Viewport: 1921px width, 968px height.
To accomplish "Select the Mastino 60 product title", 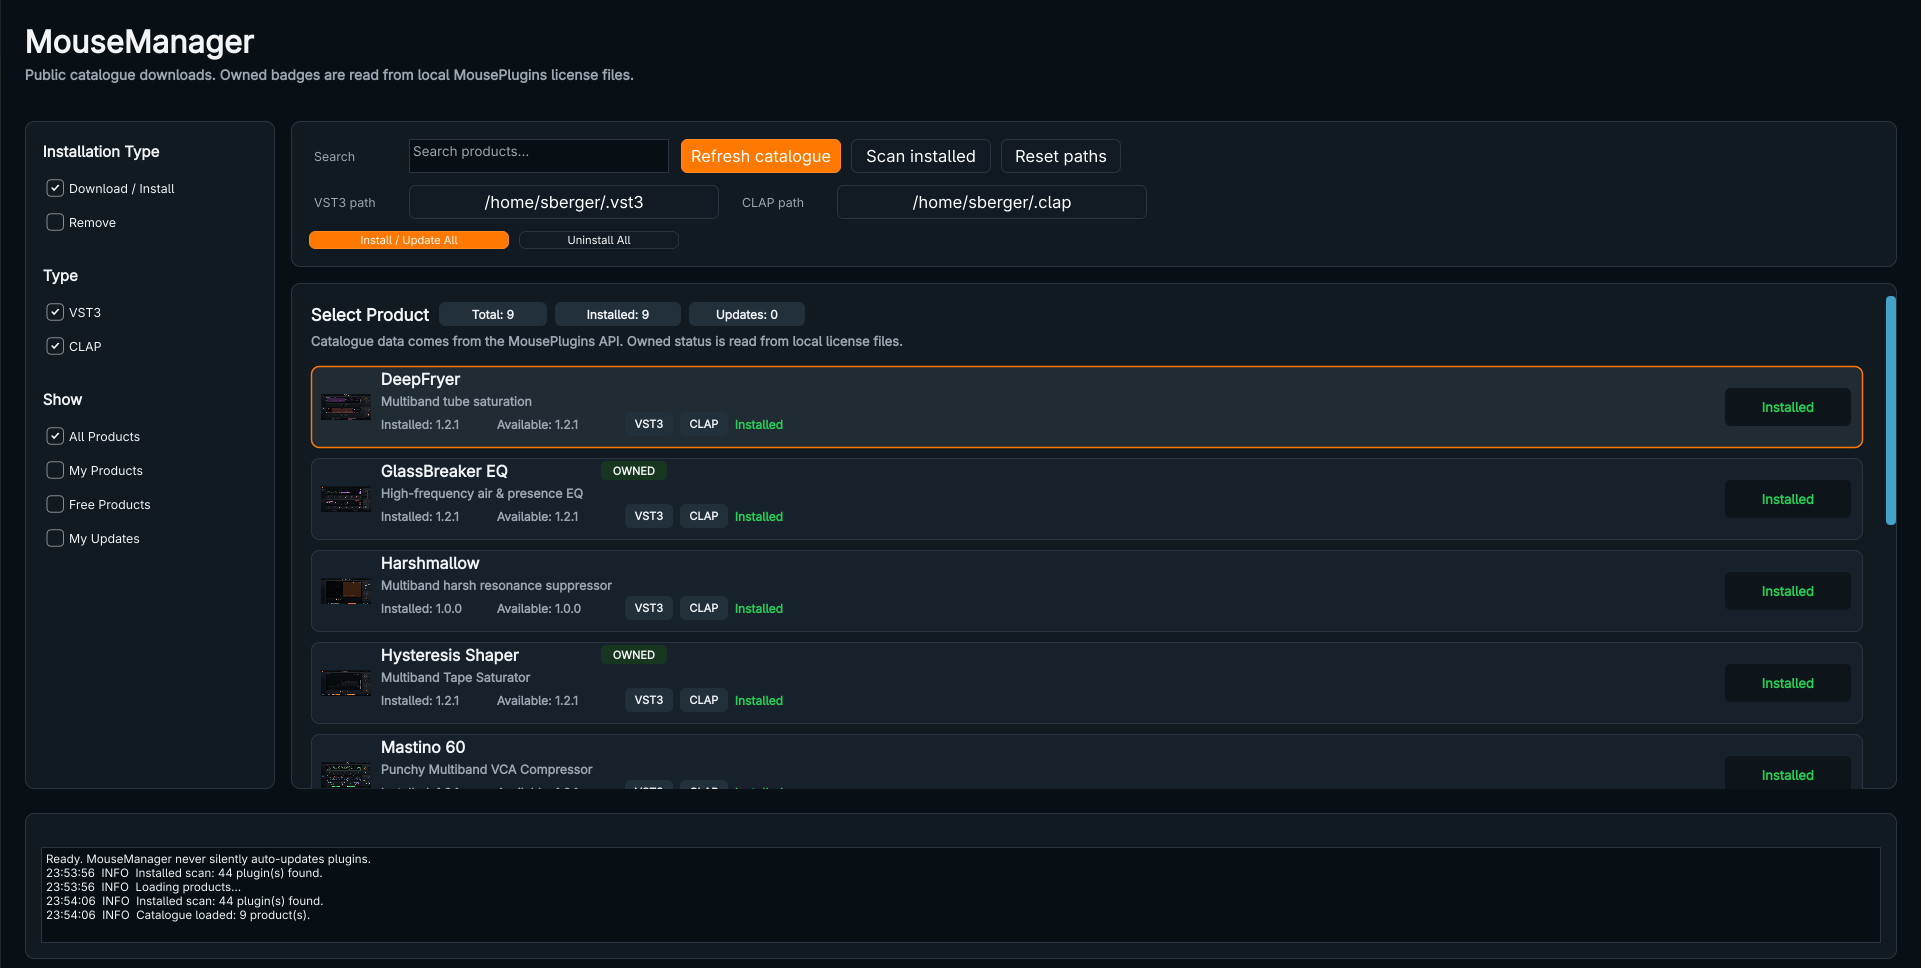I will (423, 747).
